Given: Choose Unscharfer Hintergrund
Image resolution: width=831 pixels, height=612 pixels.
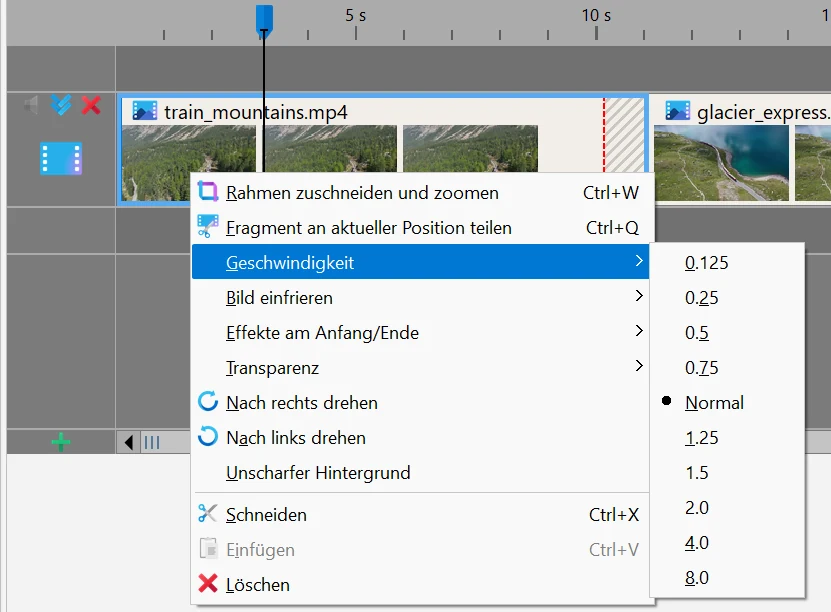Looking at the screenshot, I should (422, 473).
